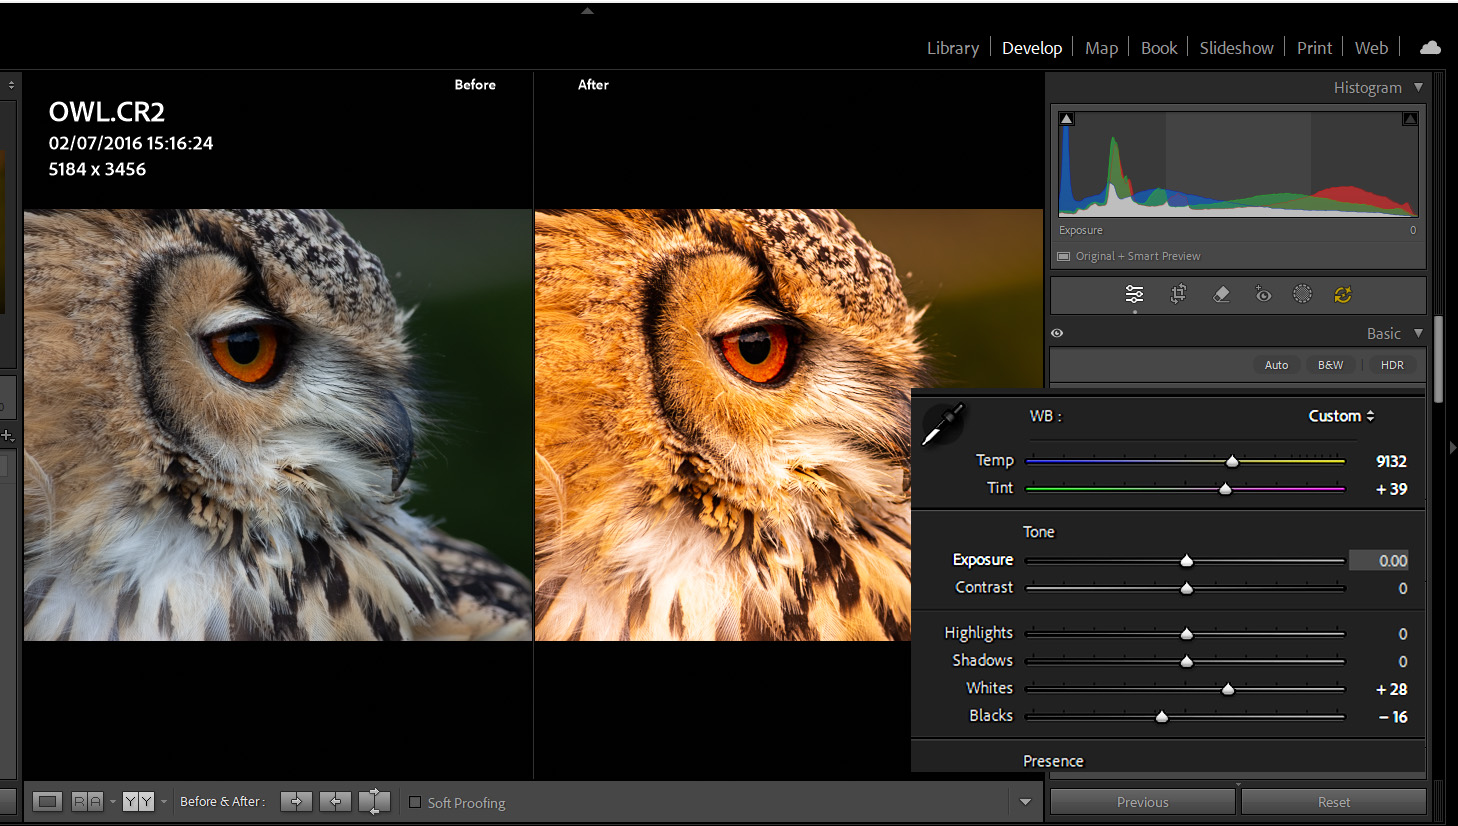Swap Before and After settings
This screenshot has height=826, width=1458.
coord(374,802)
